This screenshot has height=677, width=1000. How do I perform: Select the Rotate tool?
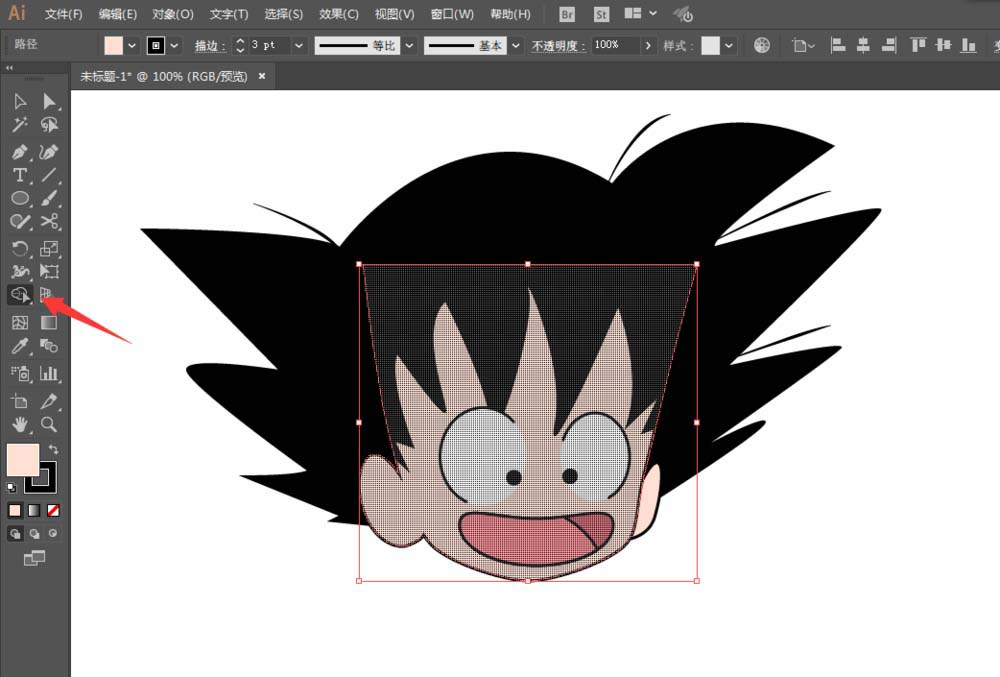[20, 249]
